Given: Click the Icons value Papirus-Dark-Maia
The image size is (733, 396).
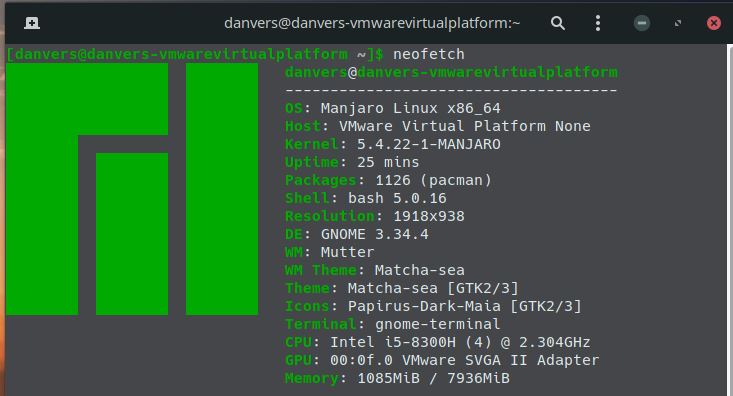Looking at the screenshot, I should [424, 306].
